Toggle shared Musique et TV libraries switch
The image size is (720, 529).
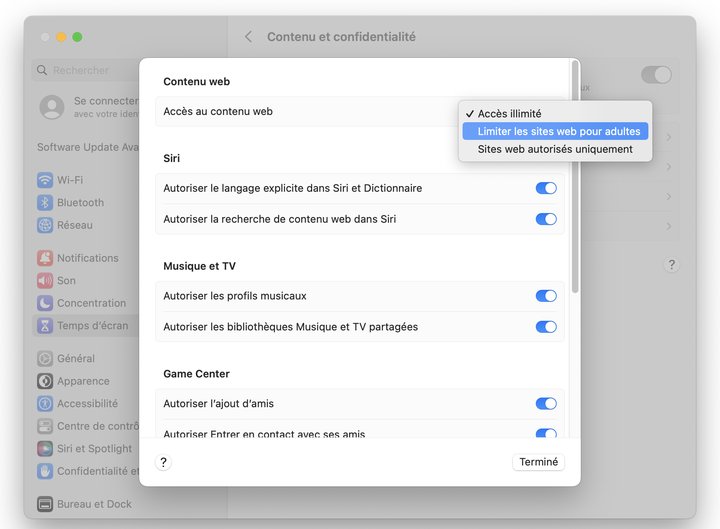545,327
